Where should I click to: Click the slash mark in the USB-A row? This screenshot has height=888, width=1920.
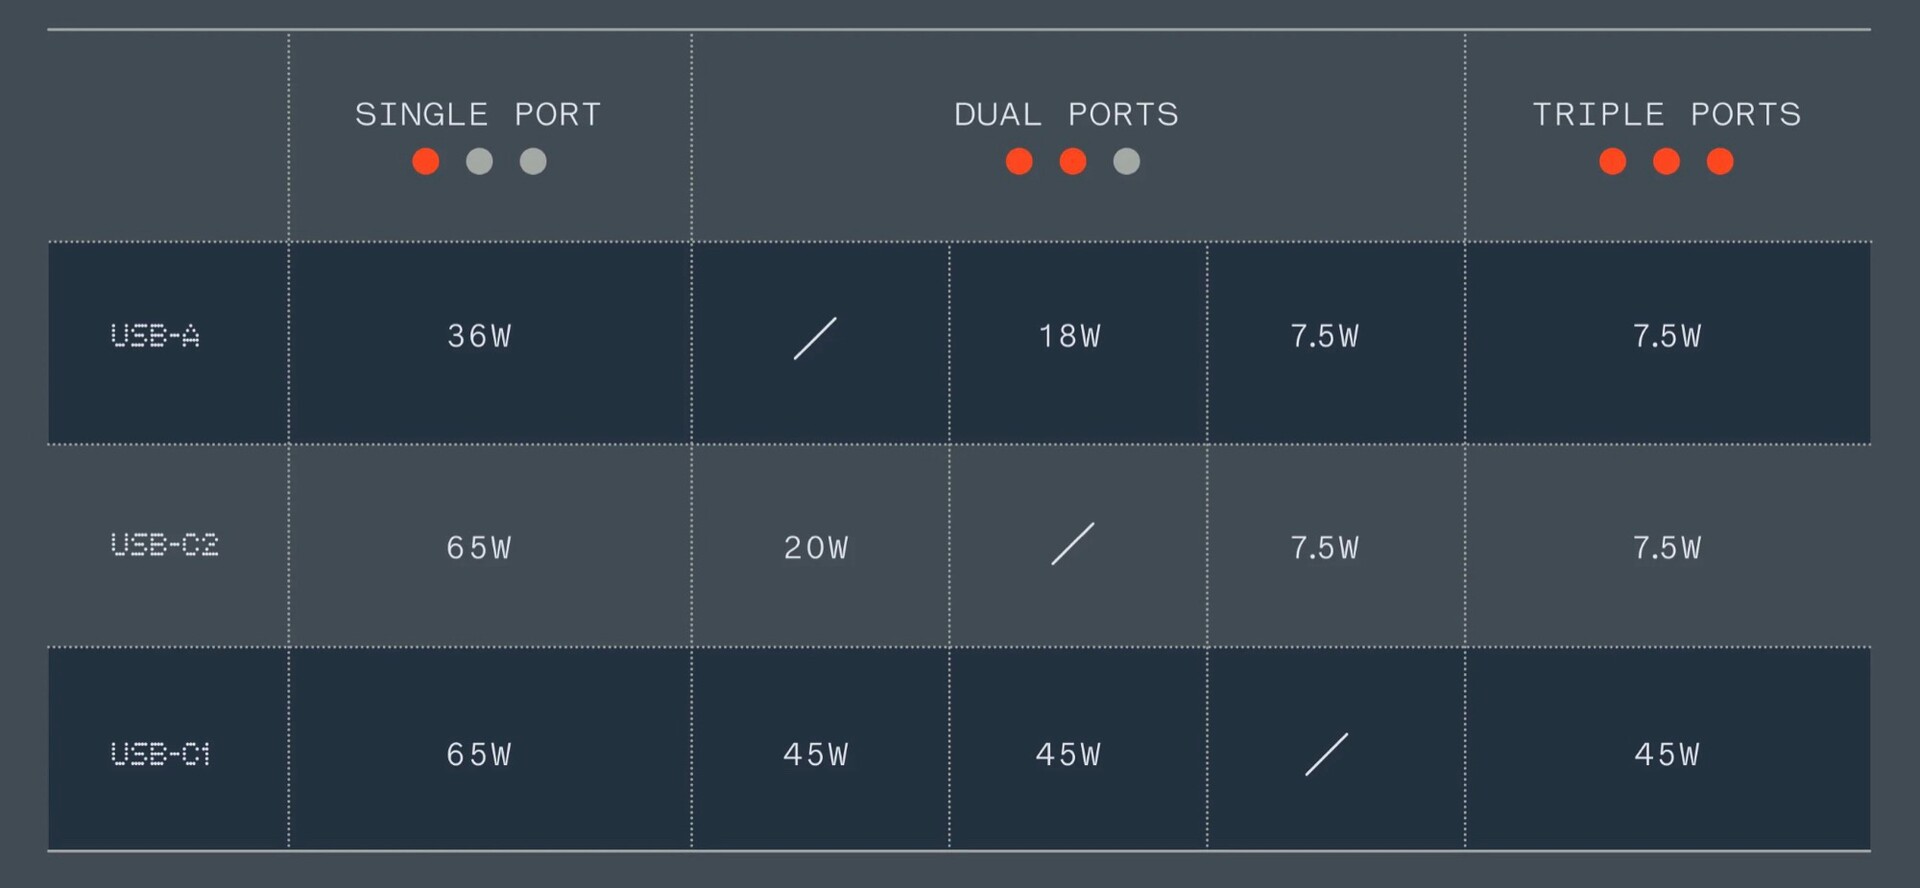(x=815, y=338)
